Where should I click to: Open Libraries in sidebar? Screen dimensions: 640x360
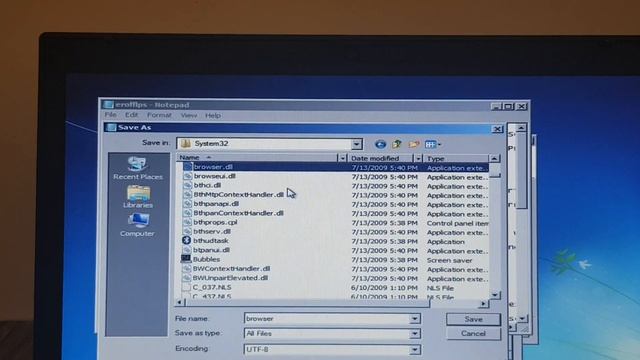[x=138, y=197]
